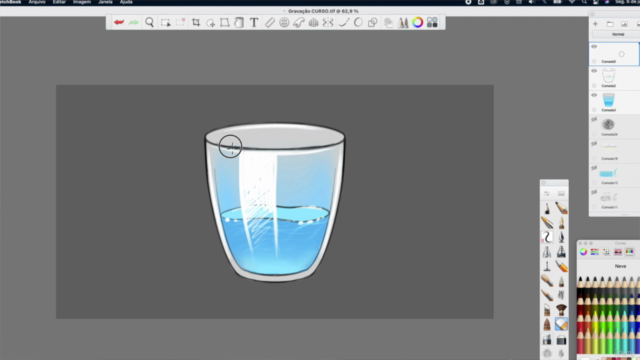Pick the lasso-plus tool beside Crop
Image resolution: width=640 pixels, height=360 pixels.
[x=210, y=23]
